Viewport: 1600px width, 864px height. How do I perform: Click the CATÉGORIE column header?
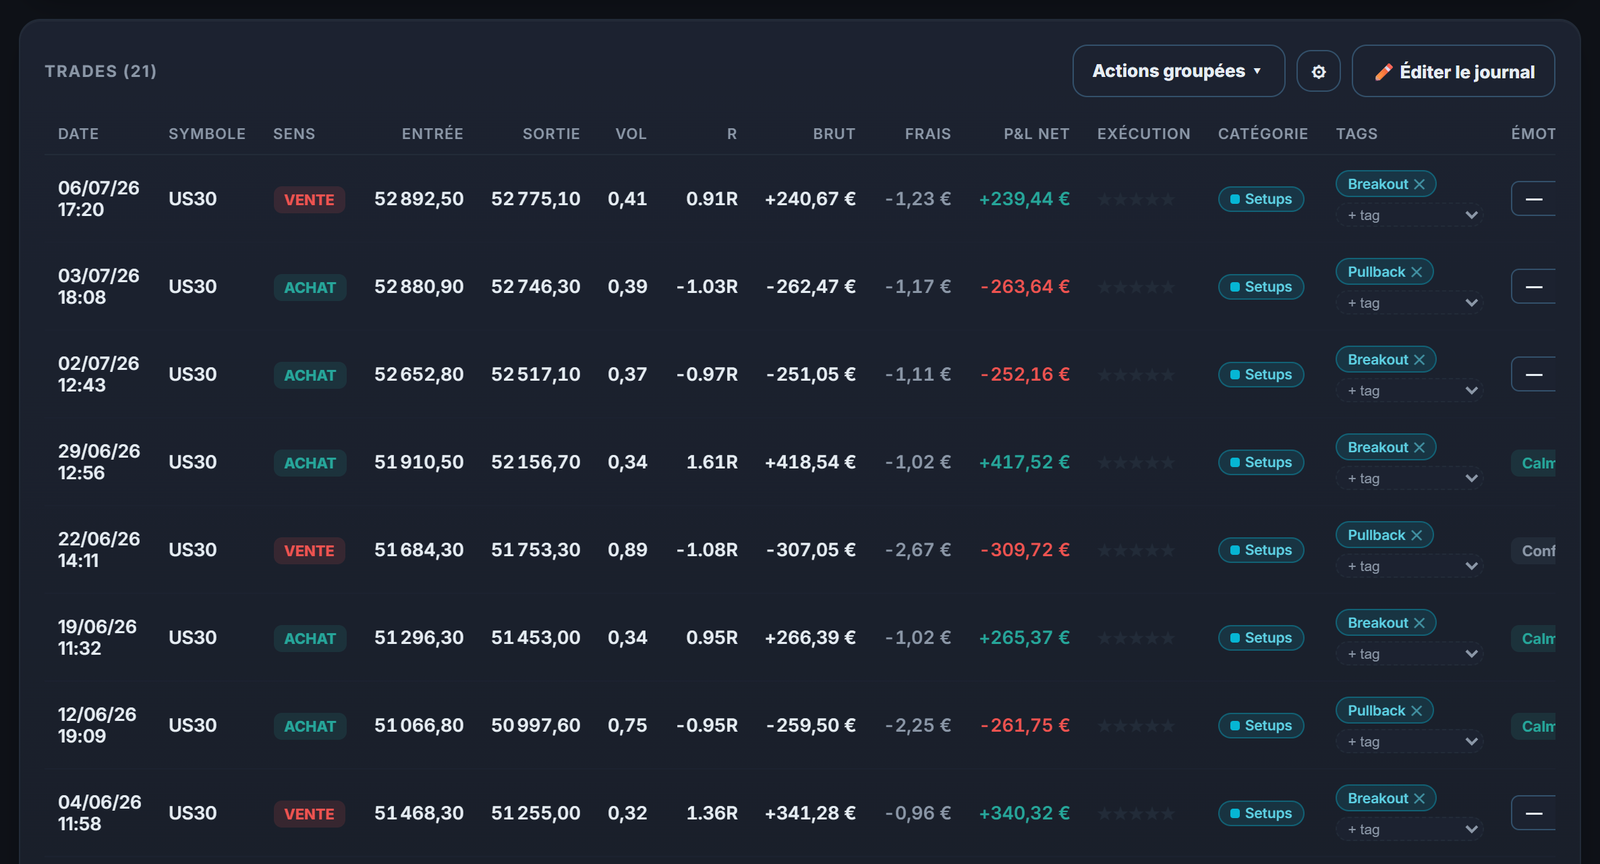[1263, 134]
